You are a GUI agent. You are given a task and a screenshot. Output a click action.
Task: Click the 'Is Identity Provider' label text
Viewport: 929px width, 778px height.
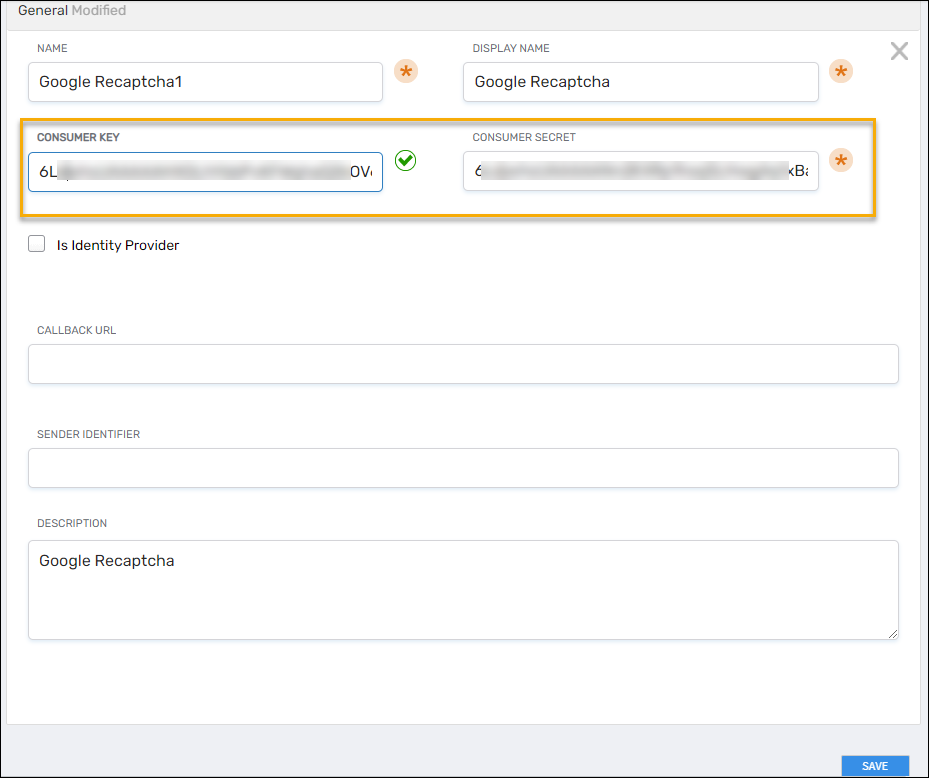pyautogui.click(x=118, y=245)
